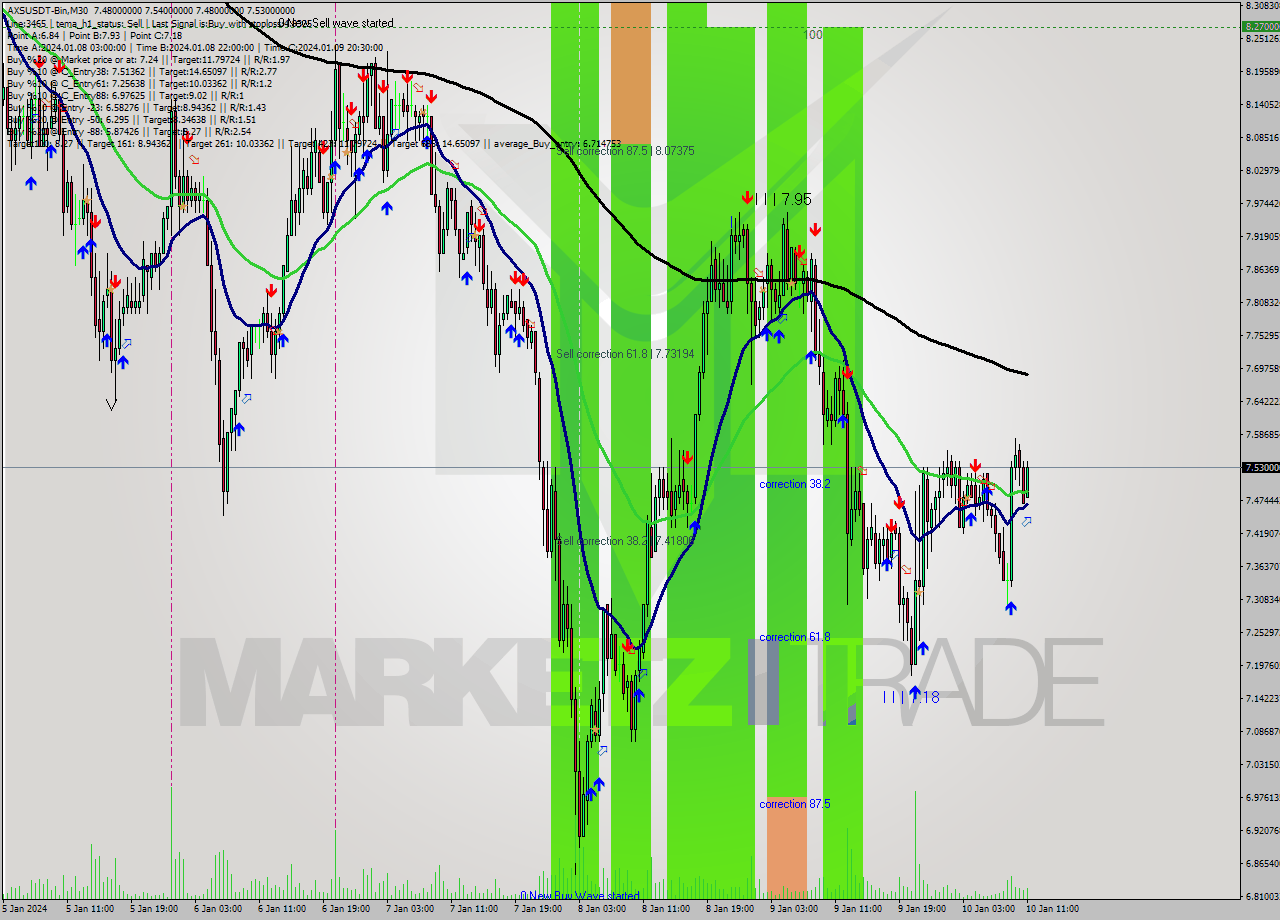Click the '8 Jan 03:00' time axis label

tap(603, 909)
